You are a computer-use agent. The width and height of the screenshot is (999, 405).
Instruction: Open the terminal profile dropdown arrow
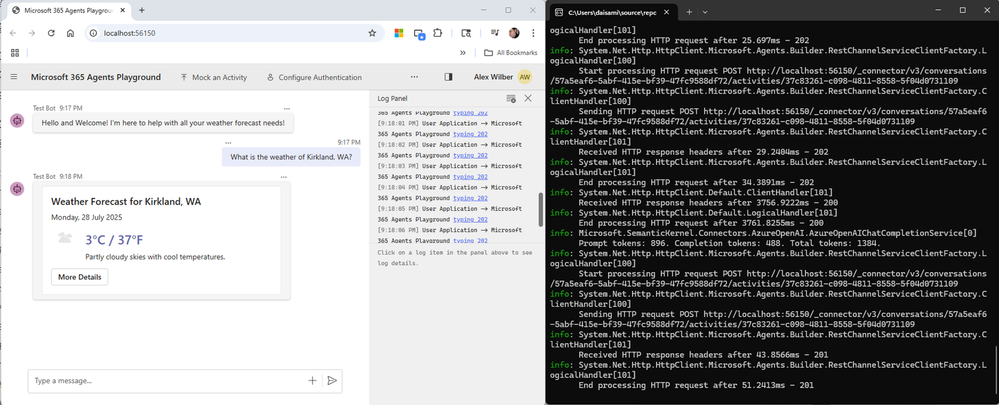coord(705,11)
